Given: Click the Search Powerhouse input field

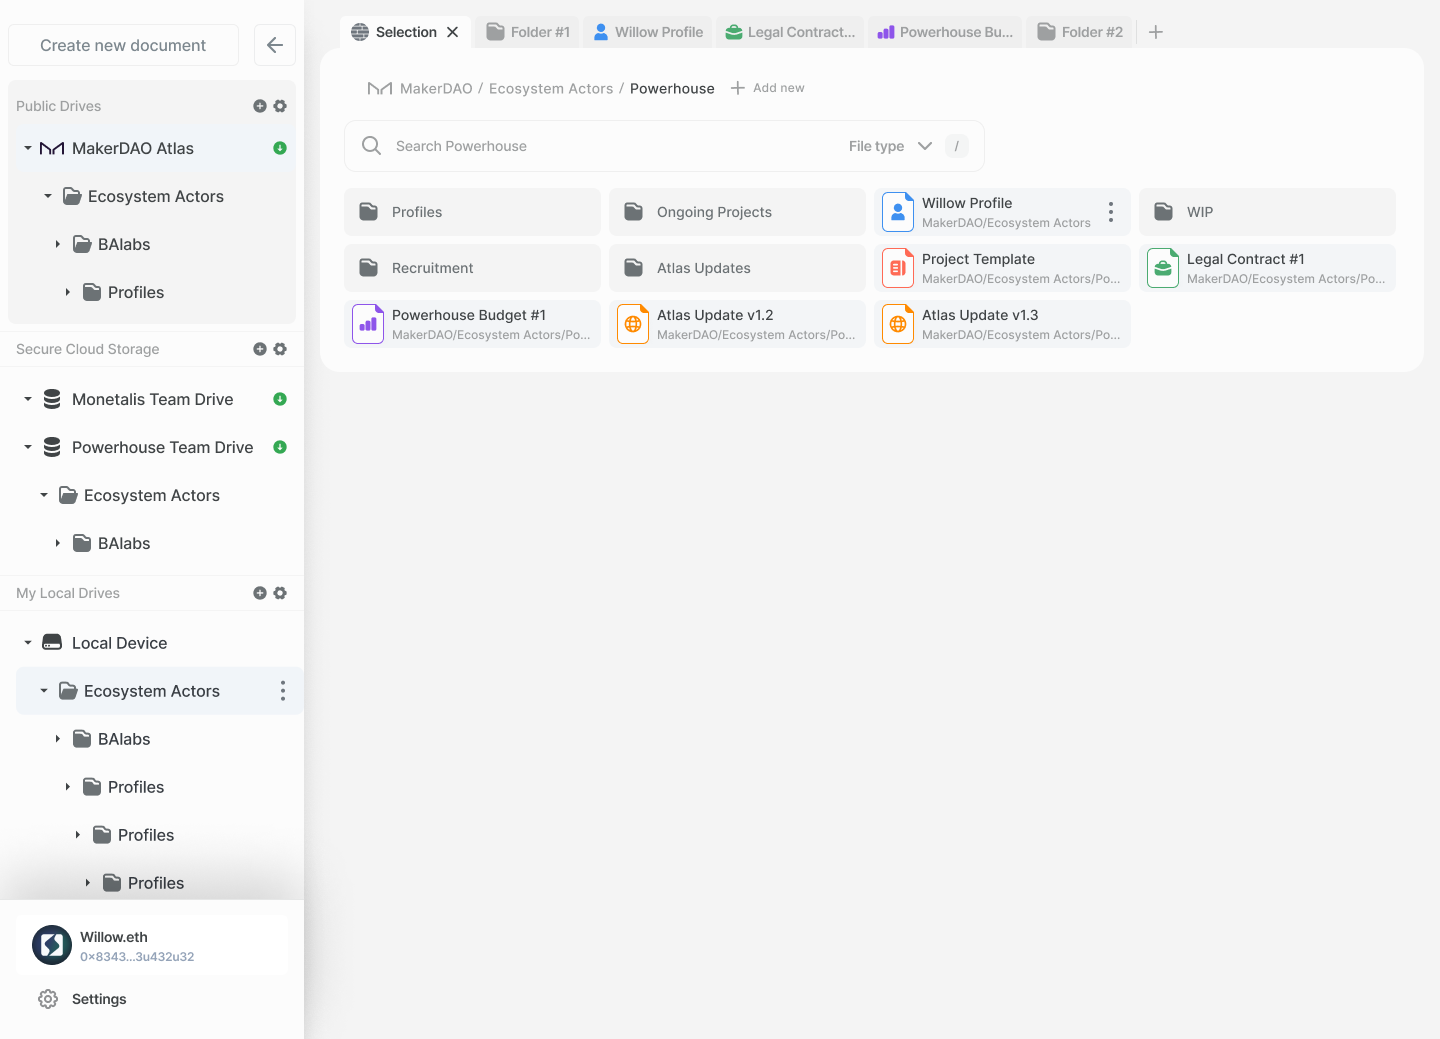Looking at the screenshot, I should point(600,146).
